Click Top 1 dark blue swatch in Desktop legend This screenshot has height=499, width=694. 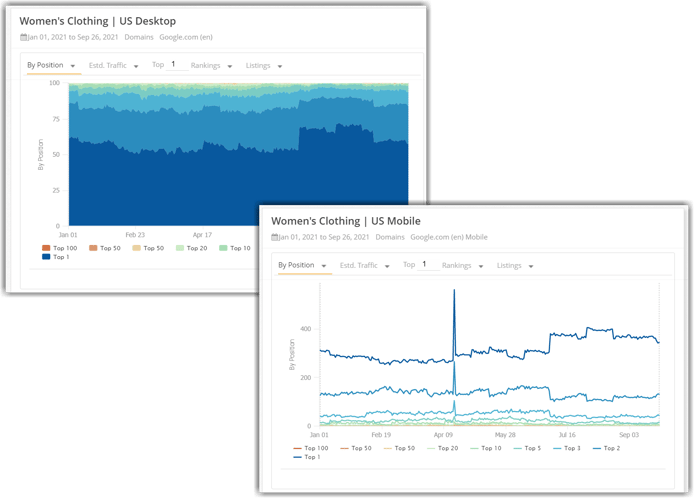46,257
